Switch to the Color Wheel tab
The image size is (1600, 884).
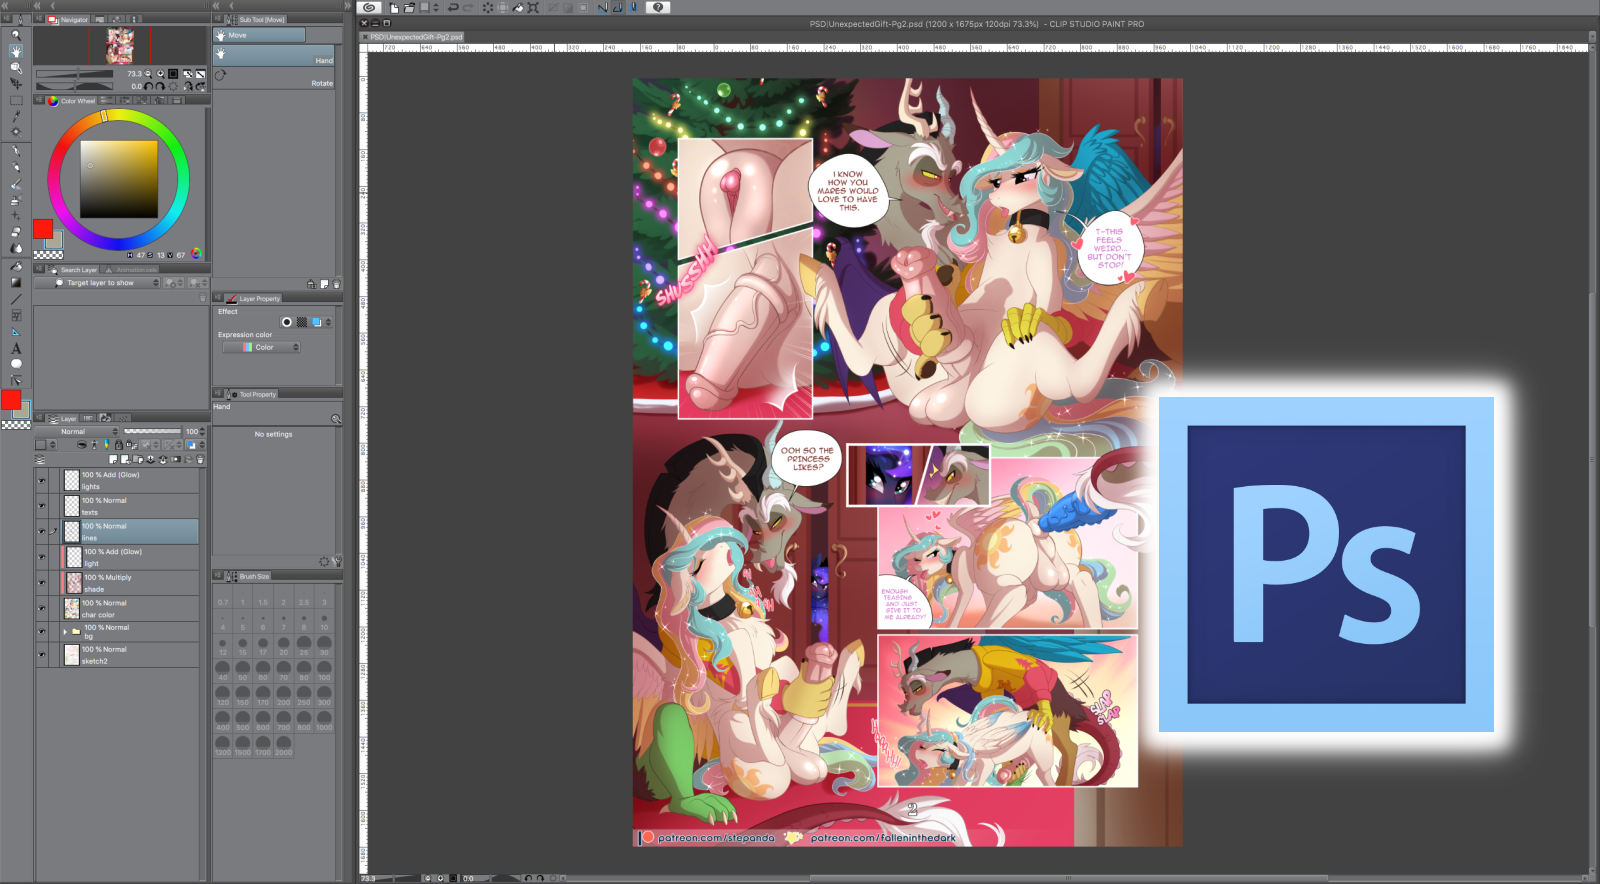tap(71, 101)
